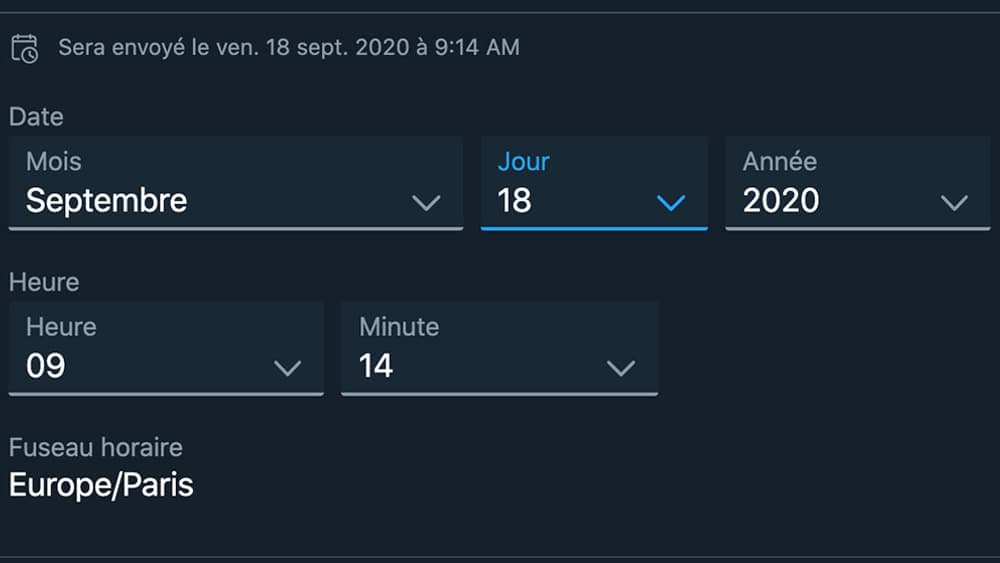This screenshot has height=563, width=1000.
Task: Click the Année dropdown chevron arrow
Action: 954,203
